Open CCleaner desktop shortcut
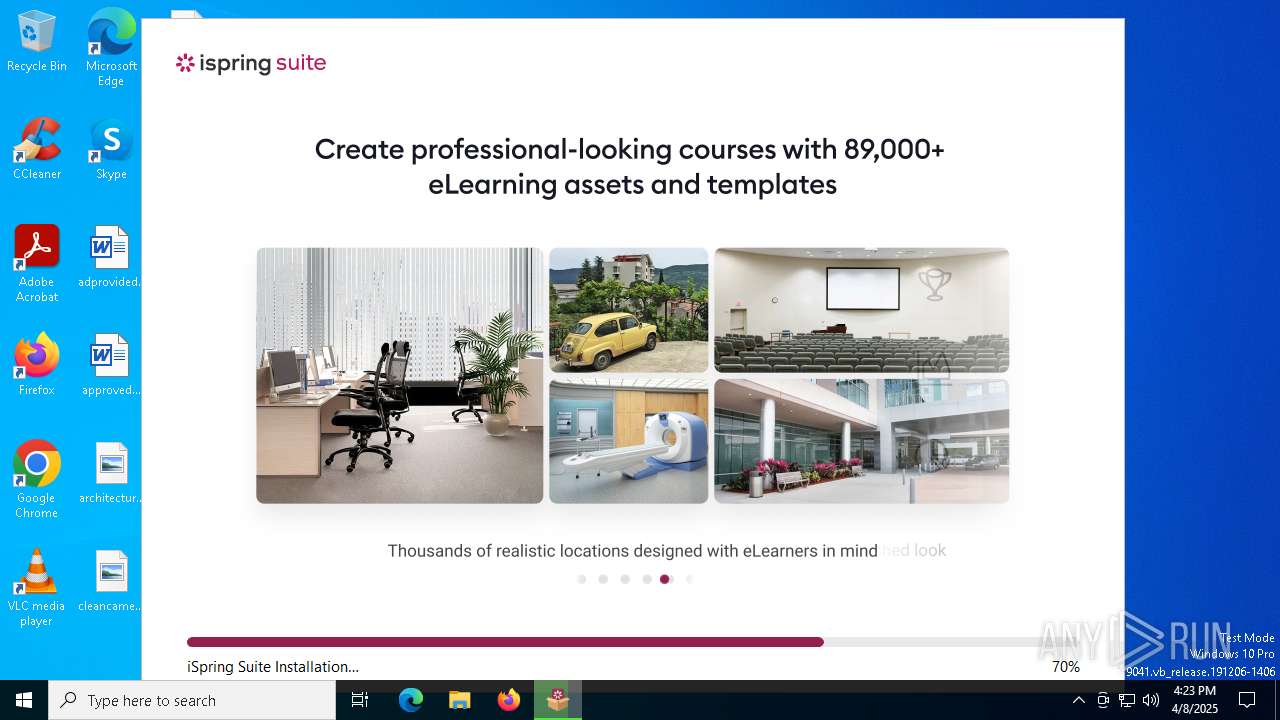The width and height of the screenshot is (1280, 720). pos(37,150)
